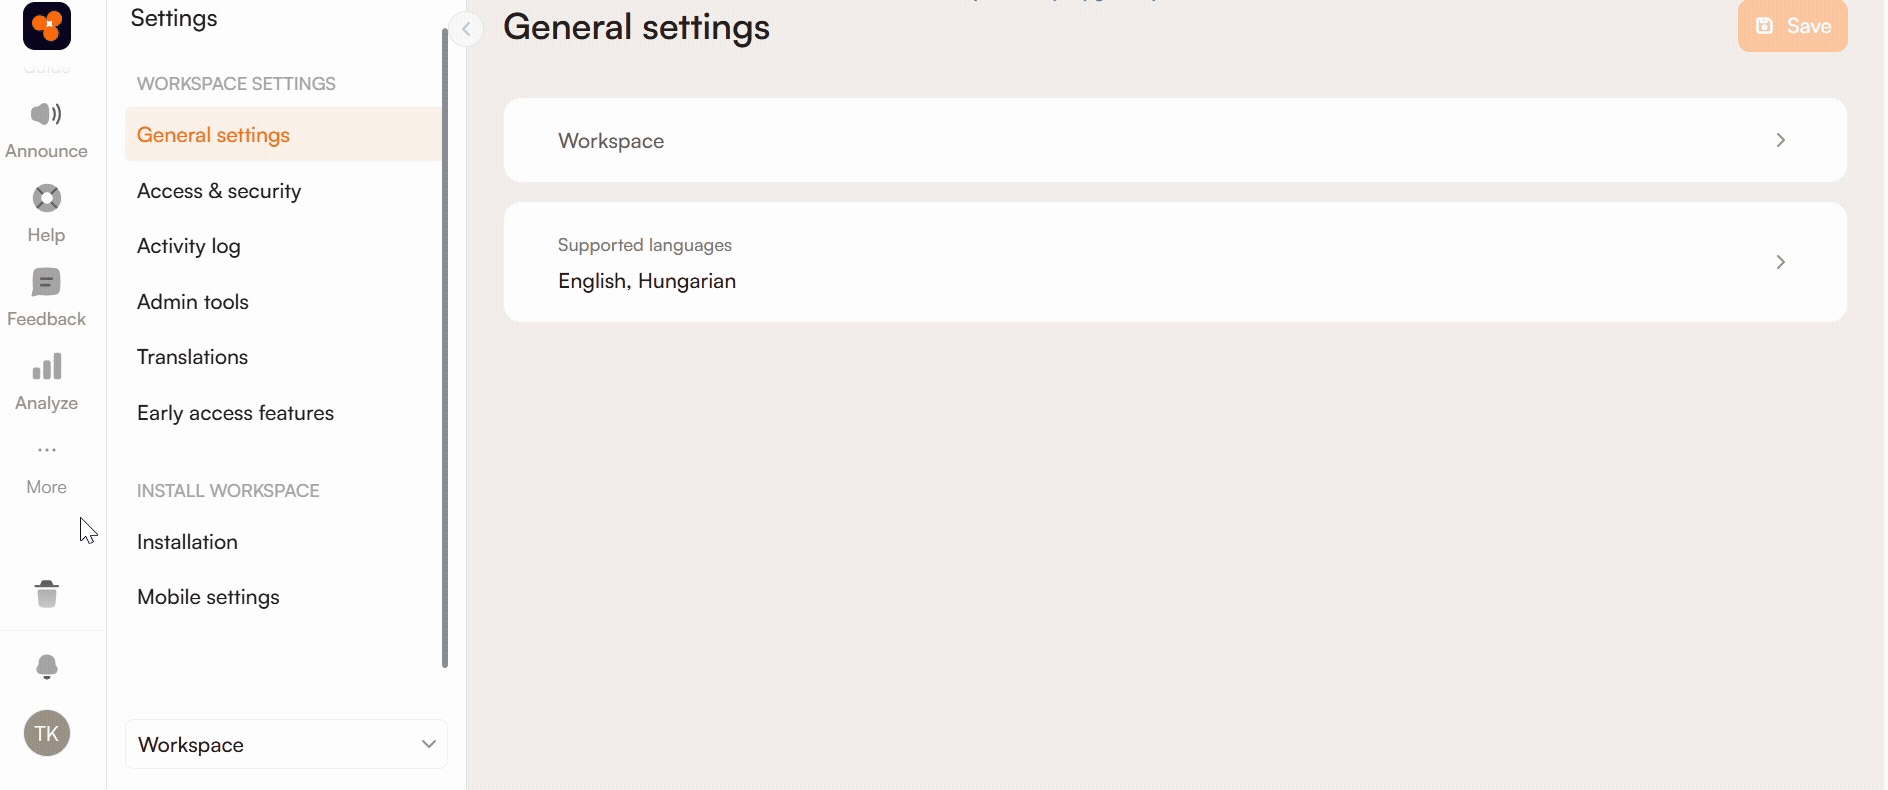Expand the Supported languages row
Screen dimensions: 1888x790
pyautogui.click(x=1174, y=262)
